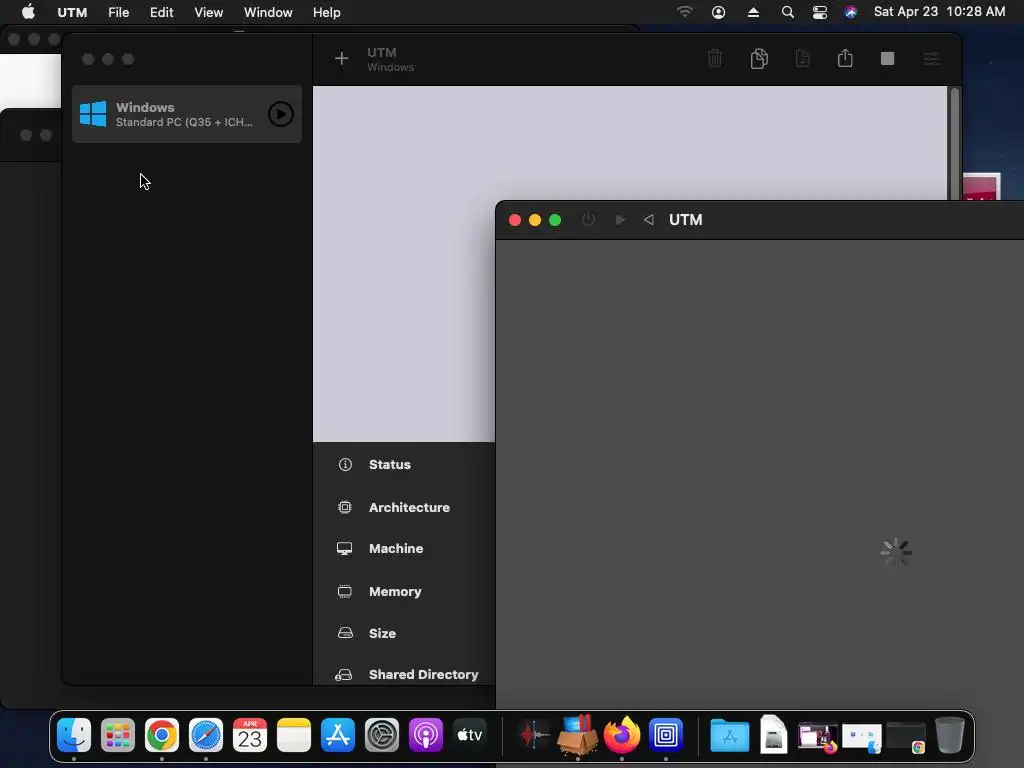Click the Windows logo icon in the sidebar
Viewport: 1024px width, 768px height.
coord(93,114)
